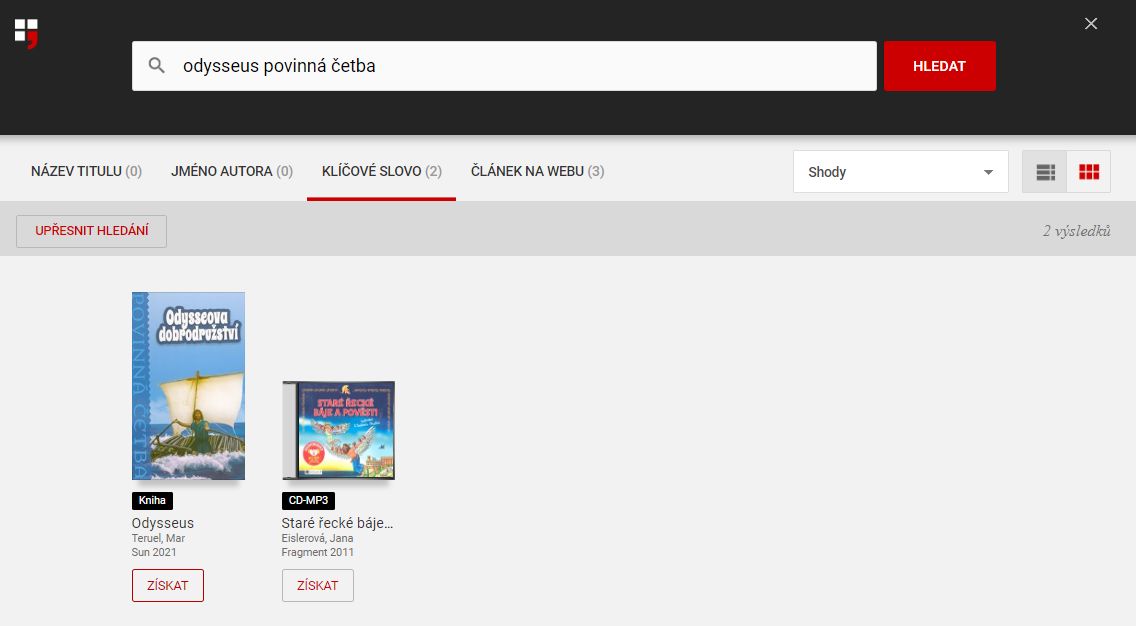Select the Jméno autora tab
Screen dimensions: 1136x626
(x=232, y=171)
